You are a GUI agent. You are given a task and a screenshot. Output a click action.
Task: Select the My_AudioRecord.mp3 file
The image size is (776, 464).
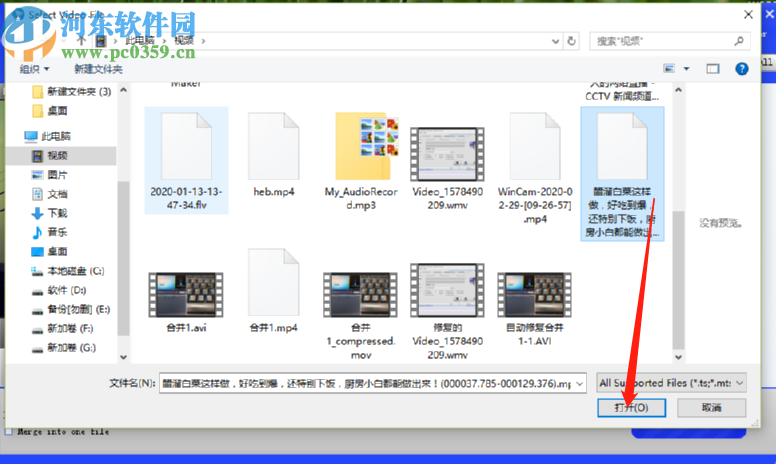tap(361, 160)
